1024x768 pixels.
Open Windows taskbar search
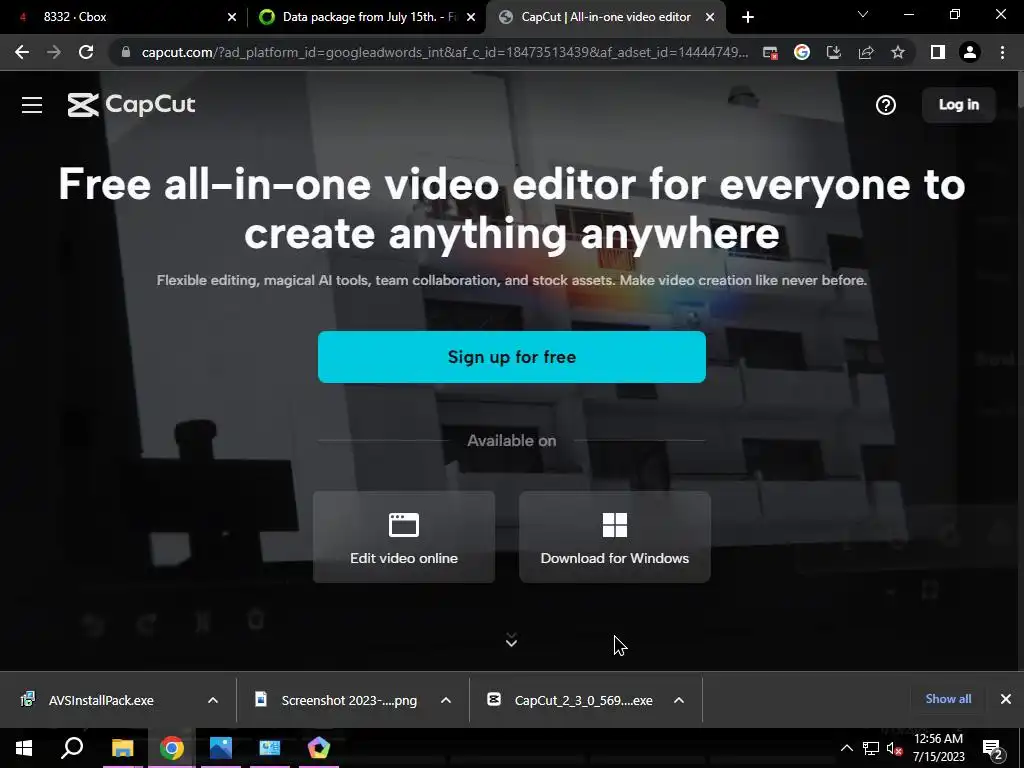72,748
